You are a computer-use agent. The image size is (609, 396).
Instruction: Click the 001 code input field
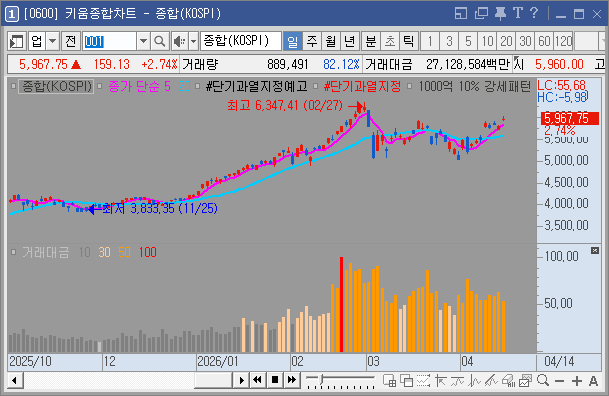110,41
